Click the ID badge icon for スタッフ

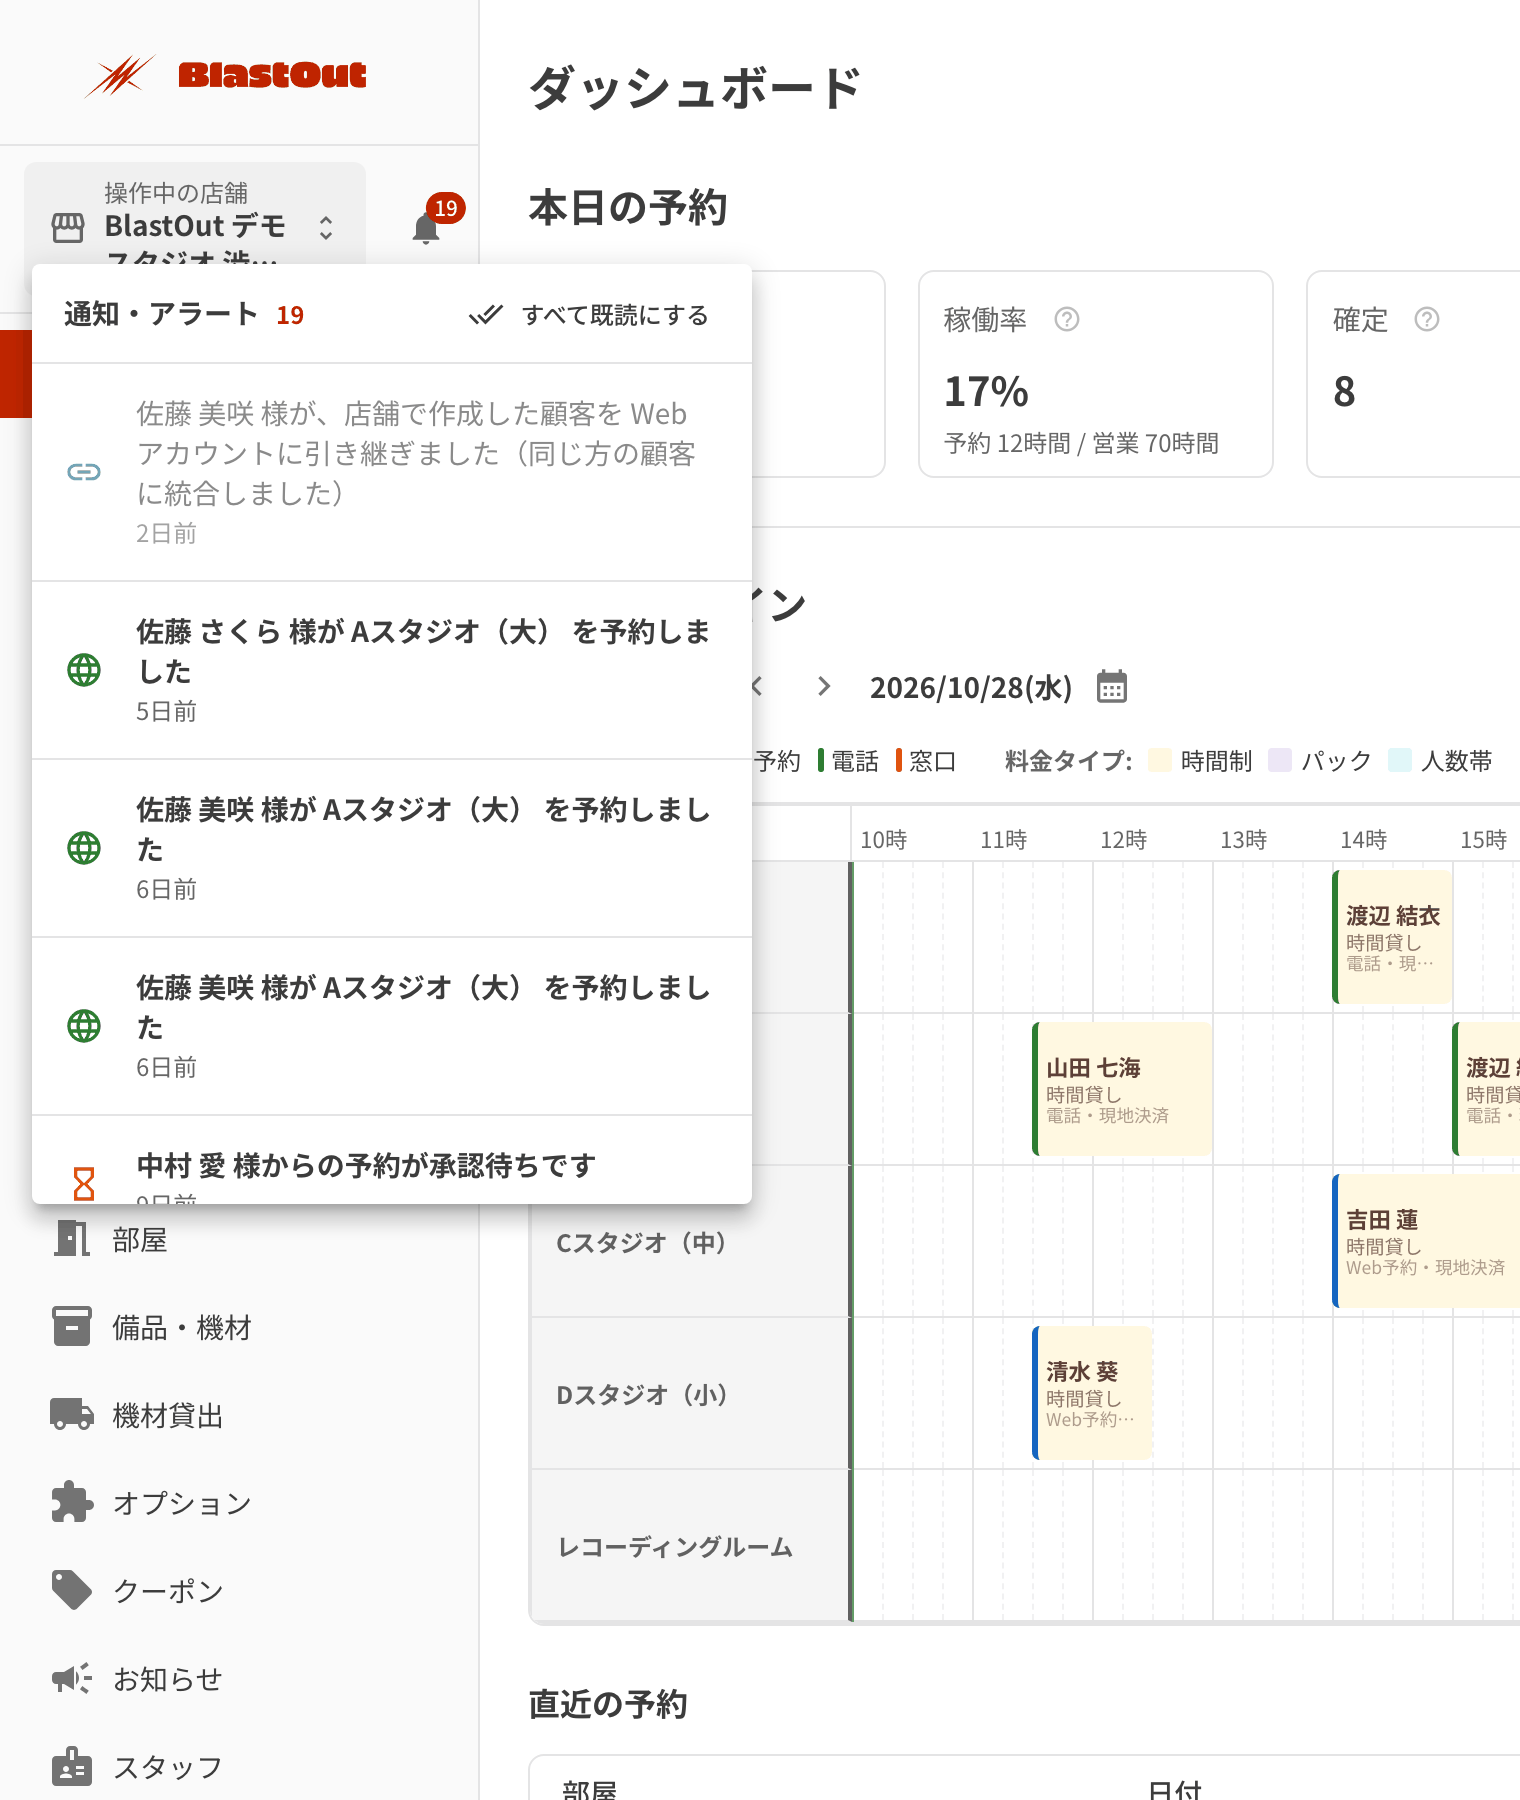point(72,1767)
